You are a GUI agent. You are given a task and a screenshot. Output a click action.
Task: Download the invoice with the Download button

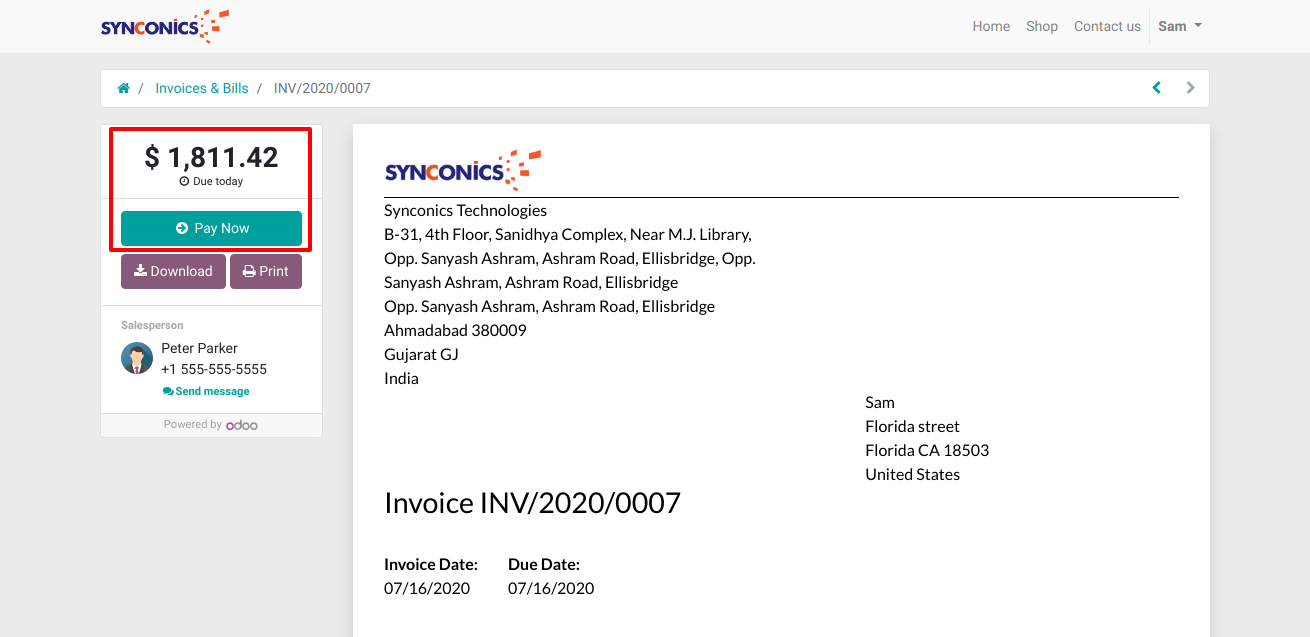click(x=173, y=271)
